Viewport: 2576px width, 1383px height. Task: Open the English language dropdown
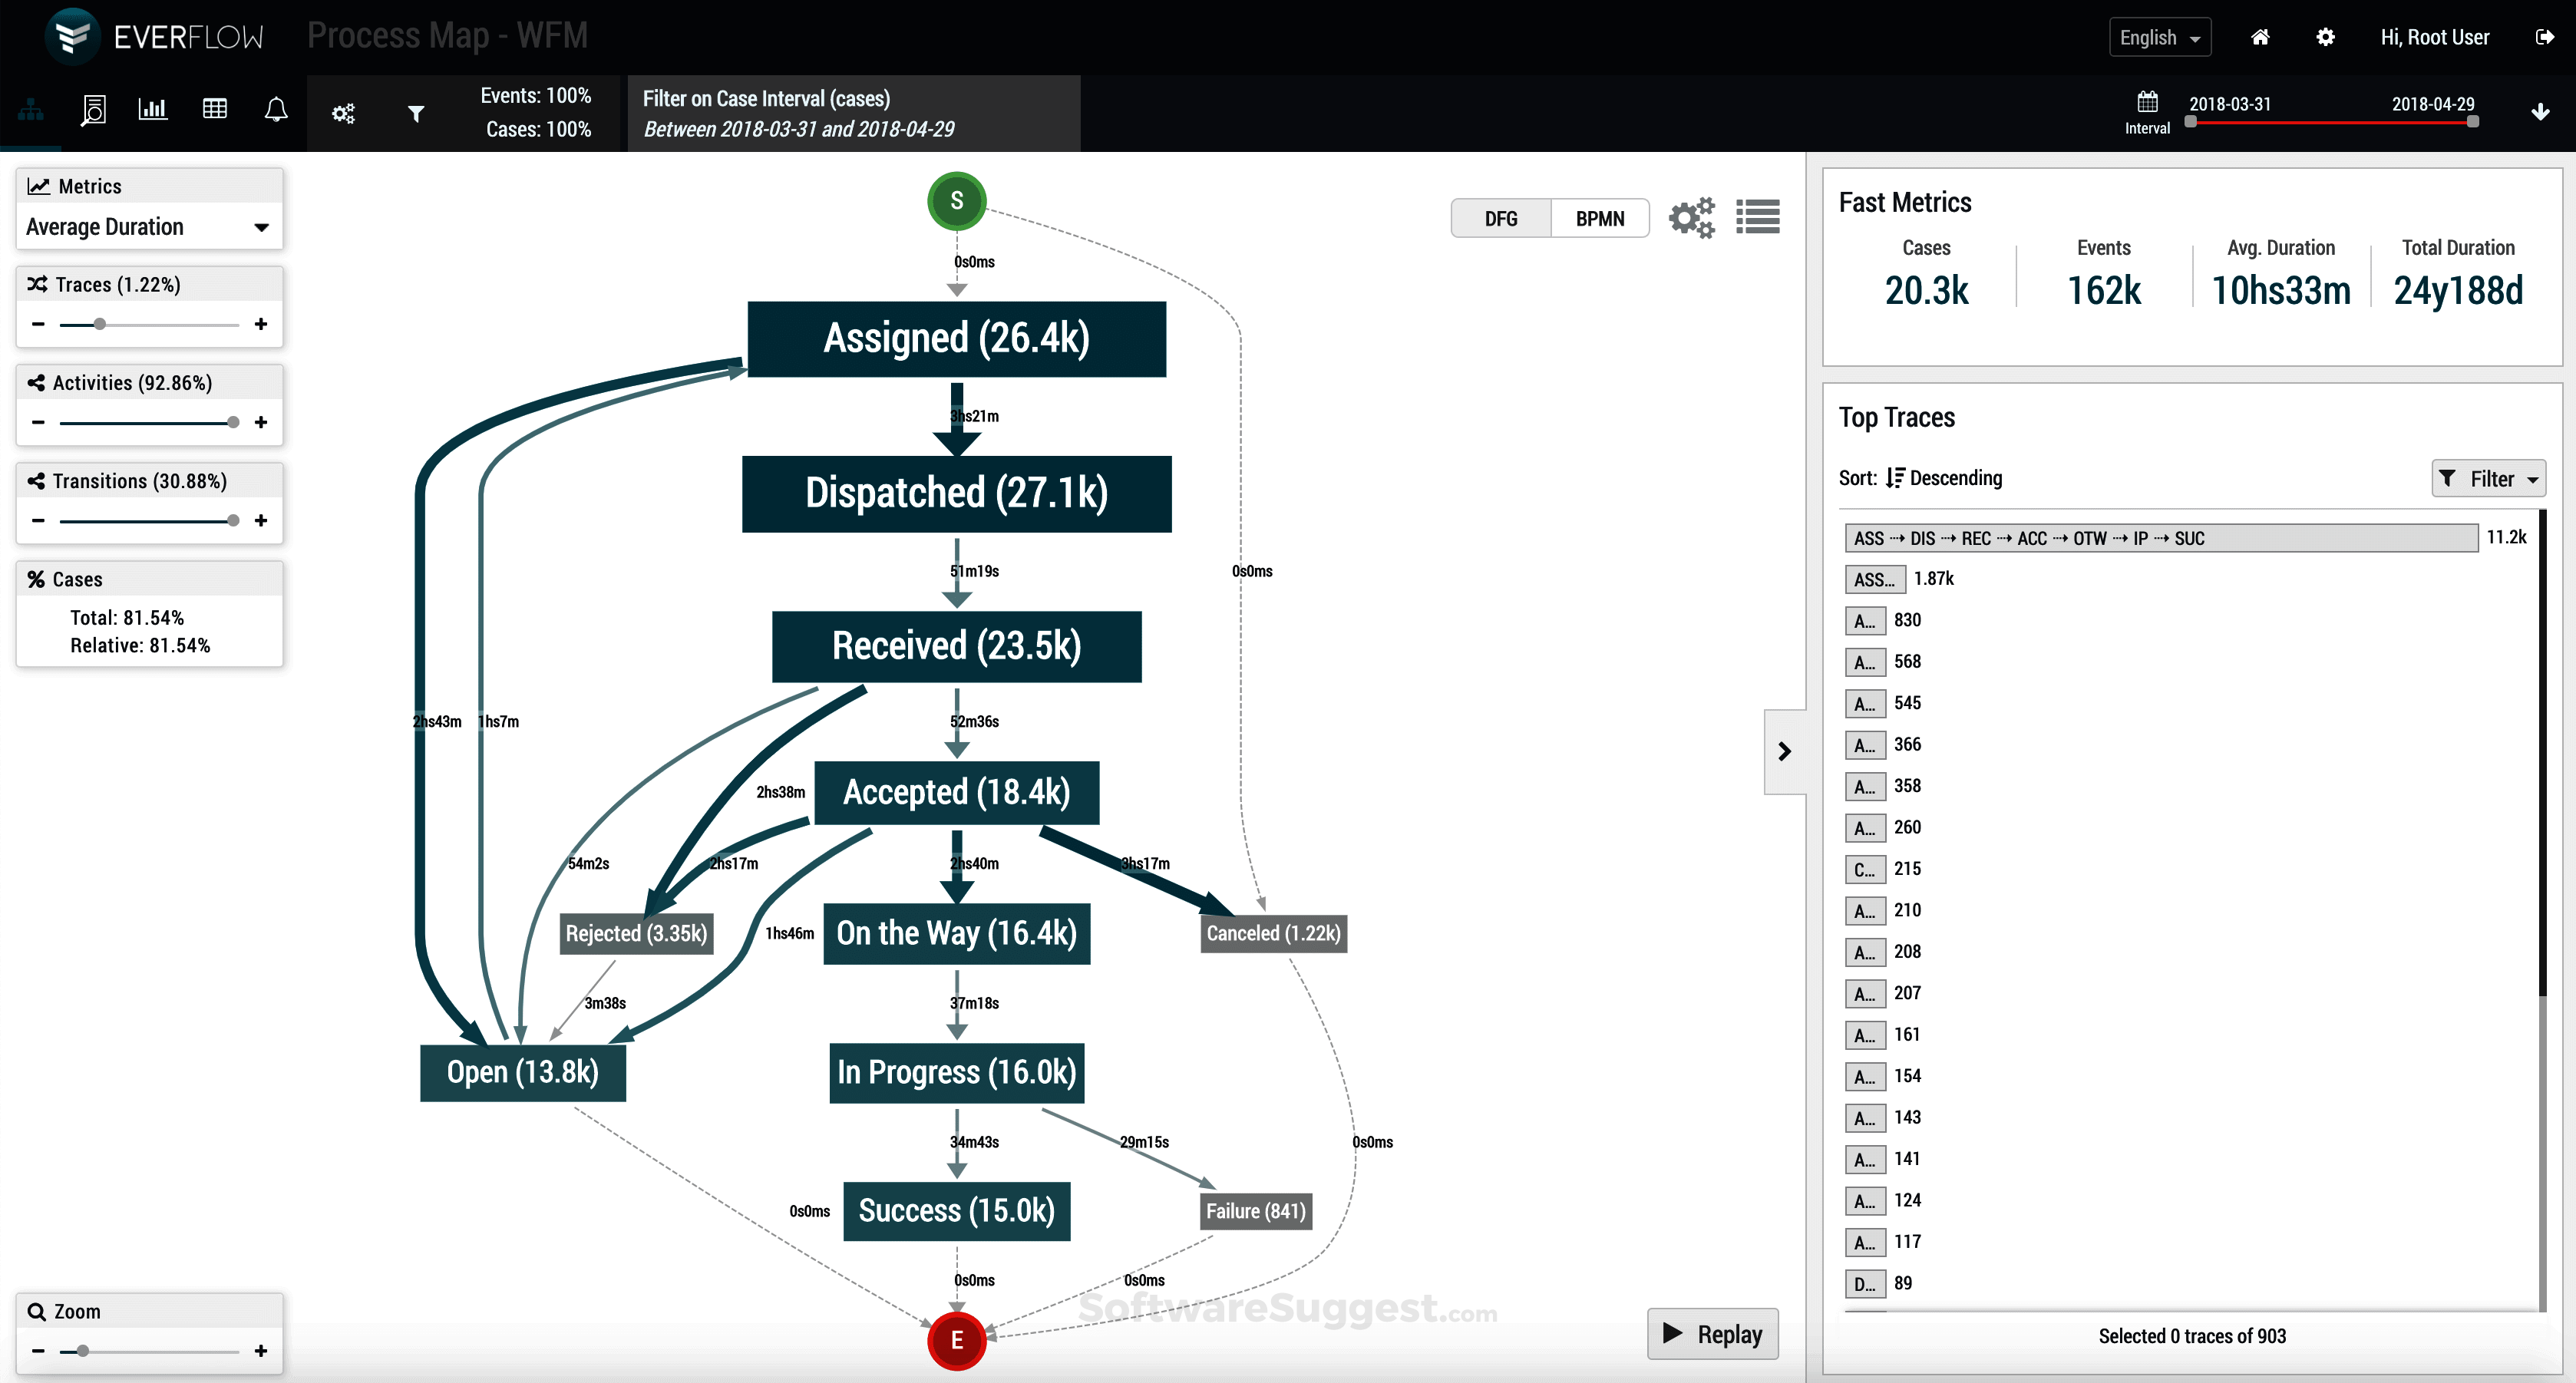(x=2159, y=37)
